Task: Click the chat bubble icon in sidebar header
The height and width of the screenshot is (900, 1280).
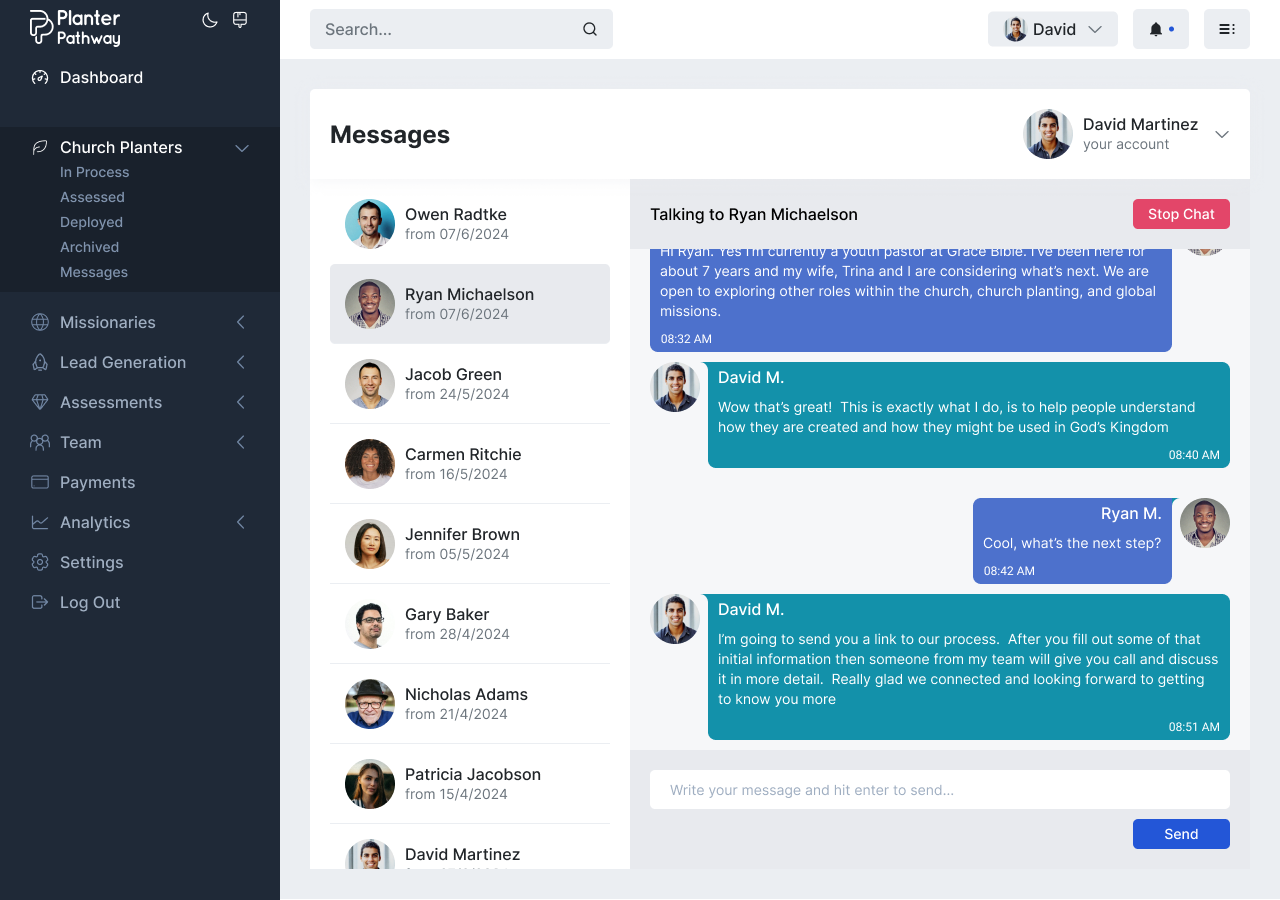Action: pyautogui.click(x=240, y=20)
